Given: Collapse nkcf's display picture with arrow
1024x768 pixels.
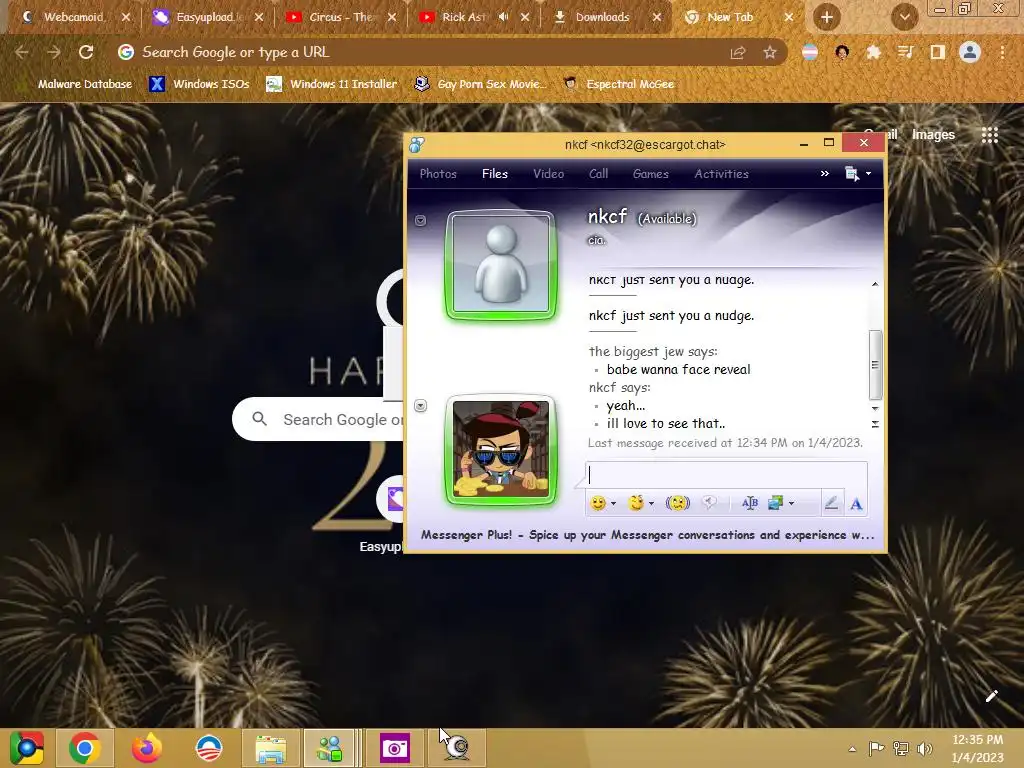Looking at the screenshot, I should pos(421,221).
